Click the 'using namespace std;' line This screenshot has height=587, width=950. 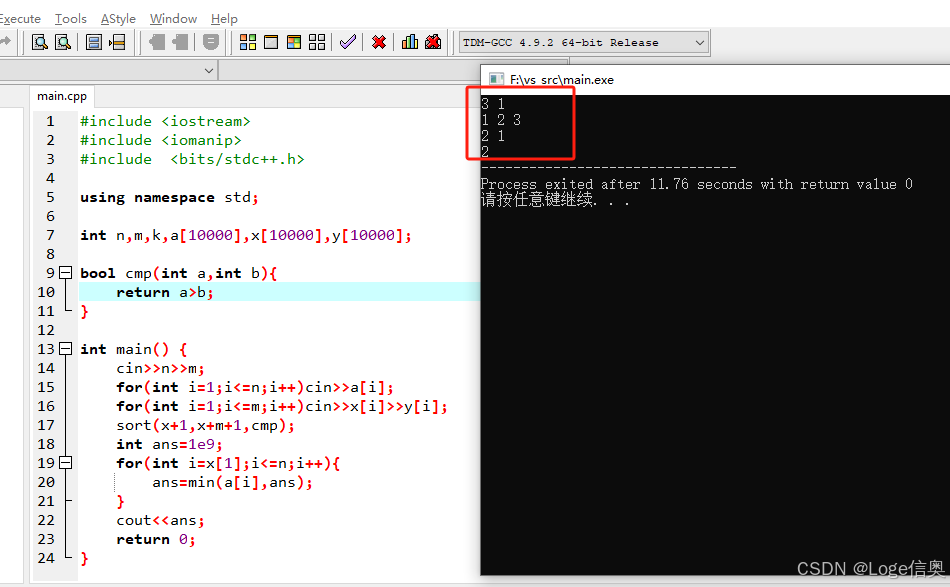(x=169, y=197)
